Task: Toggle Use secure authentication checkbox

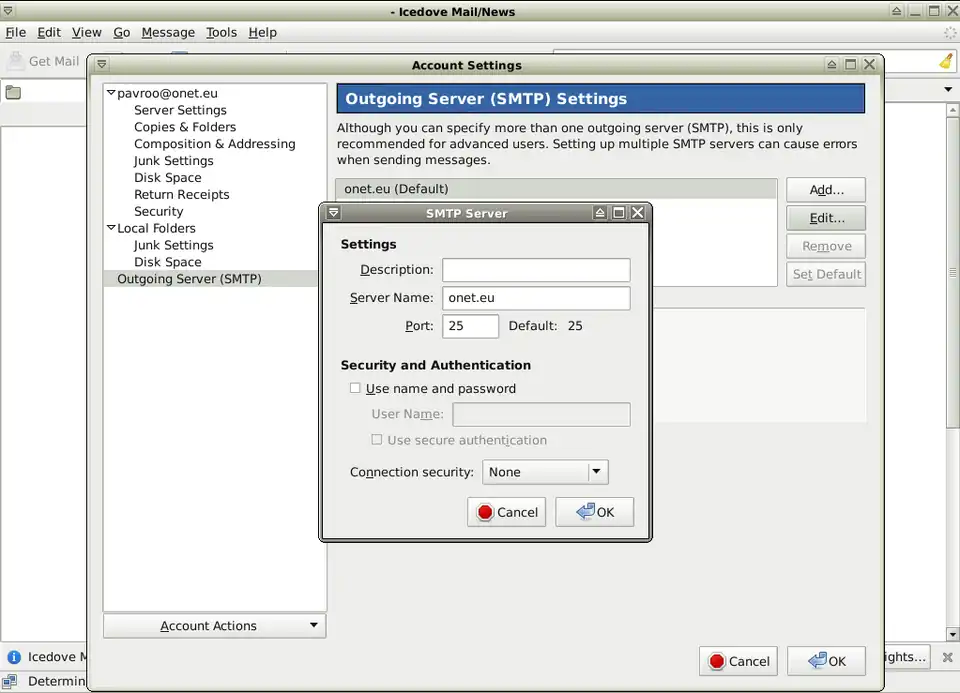Action: [x=377, y=440]
